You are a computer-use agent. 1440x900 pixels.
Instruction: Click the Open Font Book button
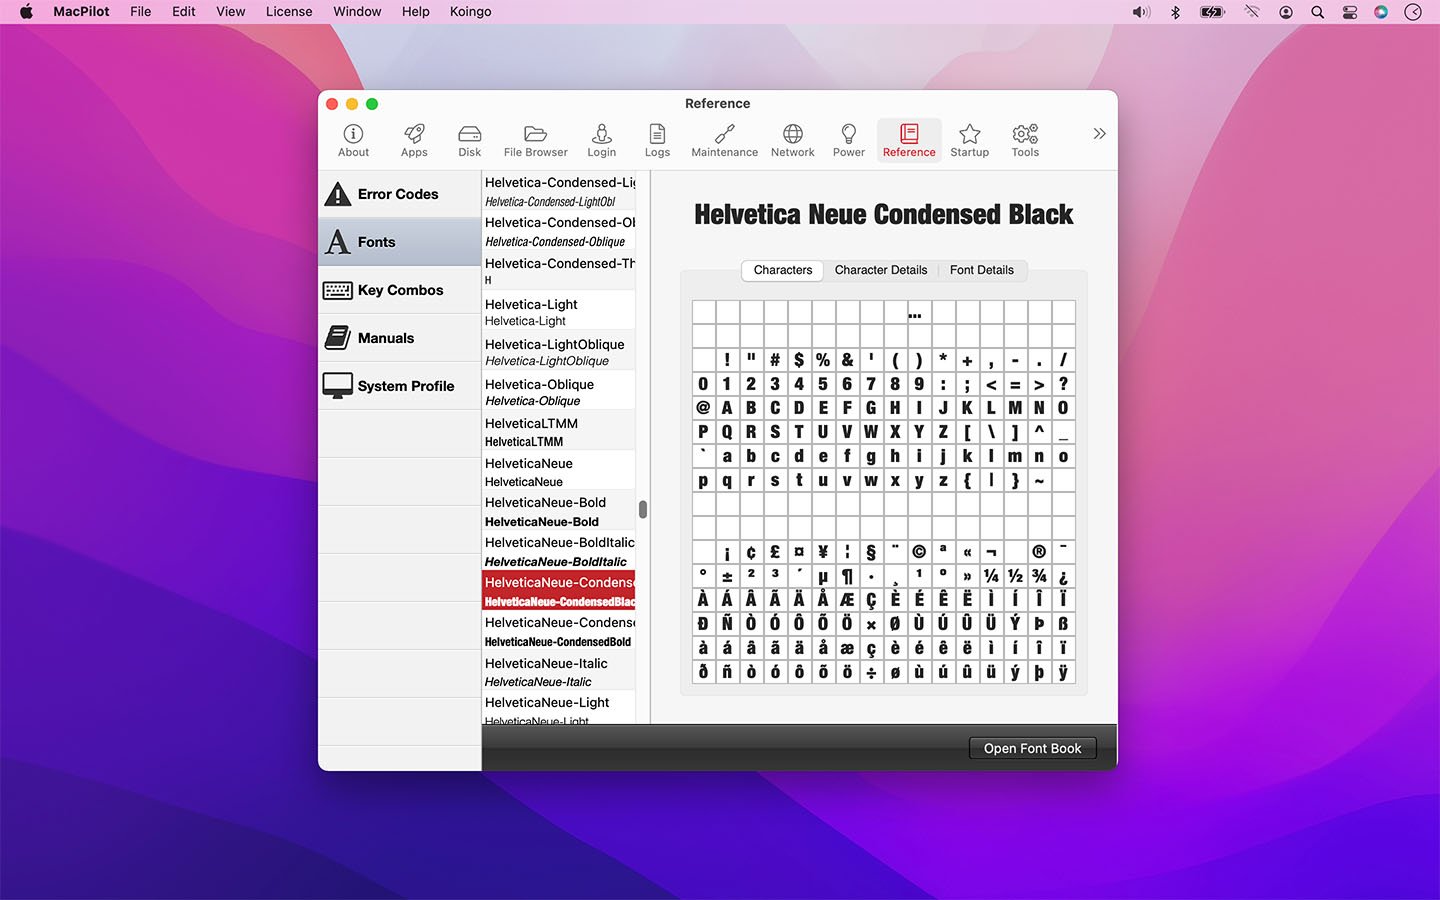1032,747
